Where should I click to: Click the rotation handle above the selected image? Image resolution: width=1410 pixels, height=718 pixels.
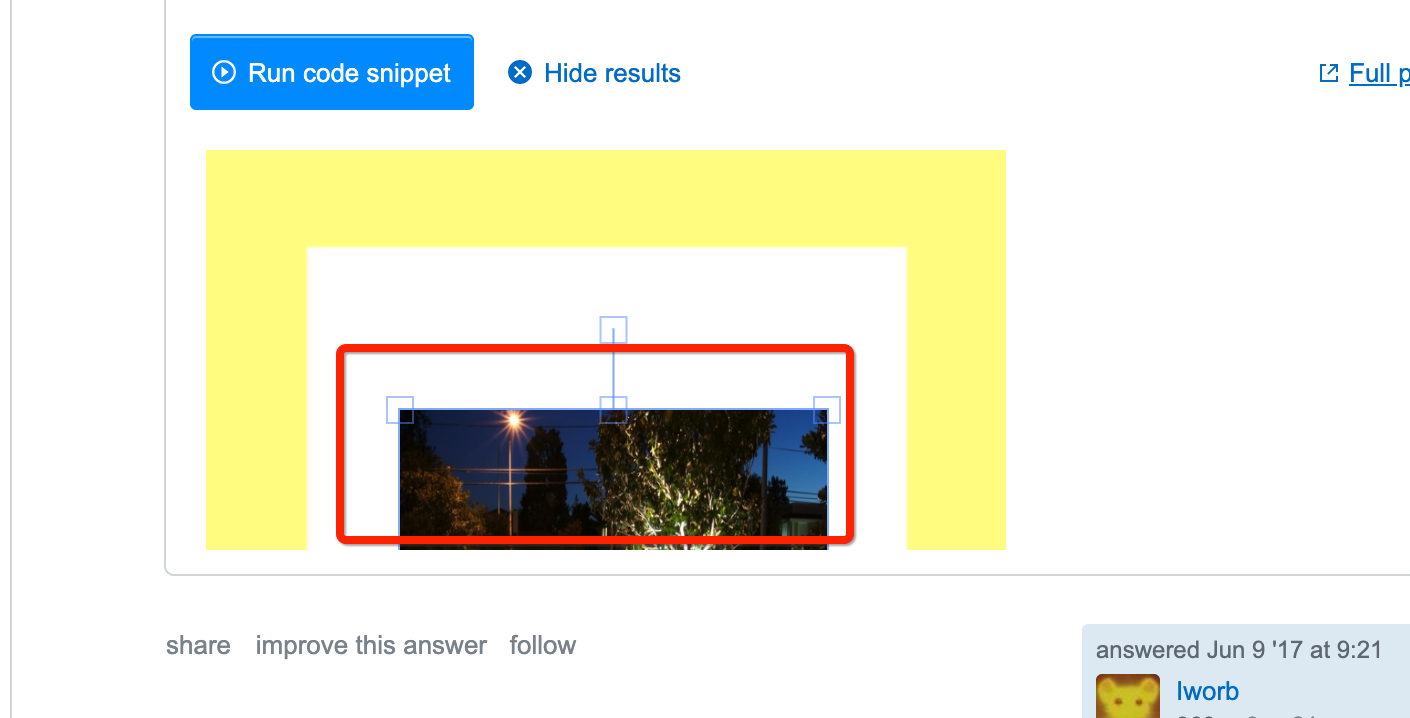[x=613, y=329]
